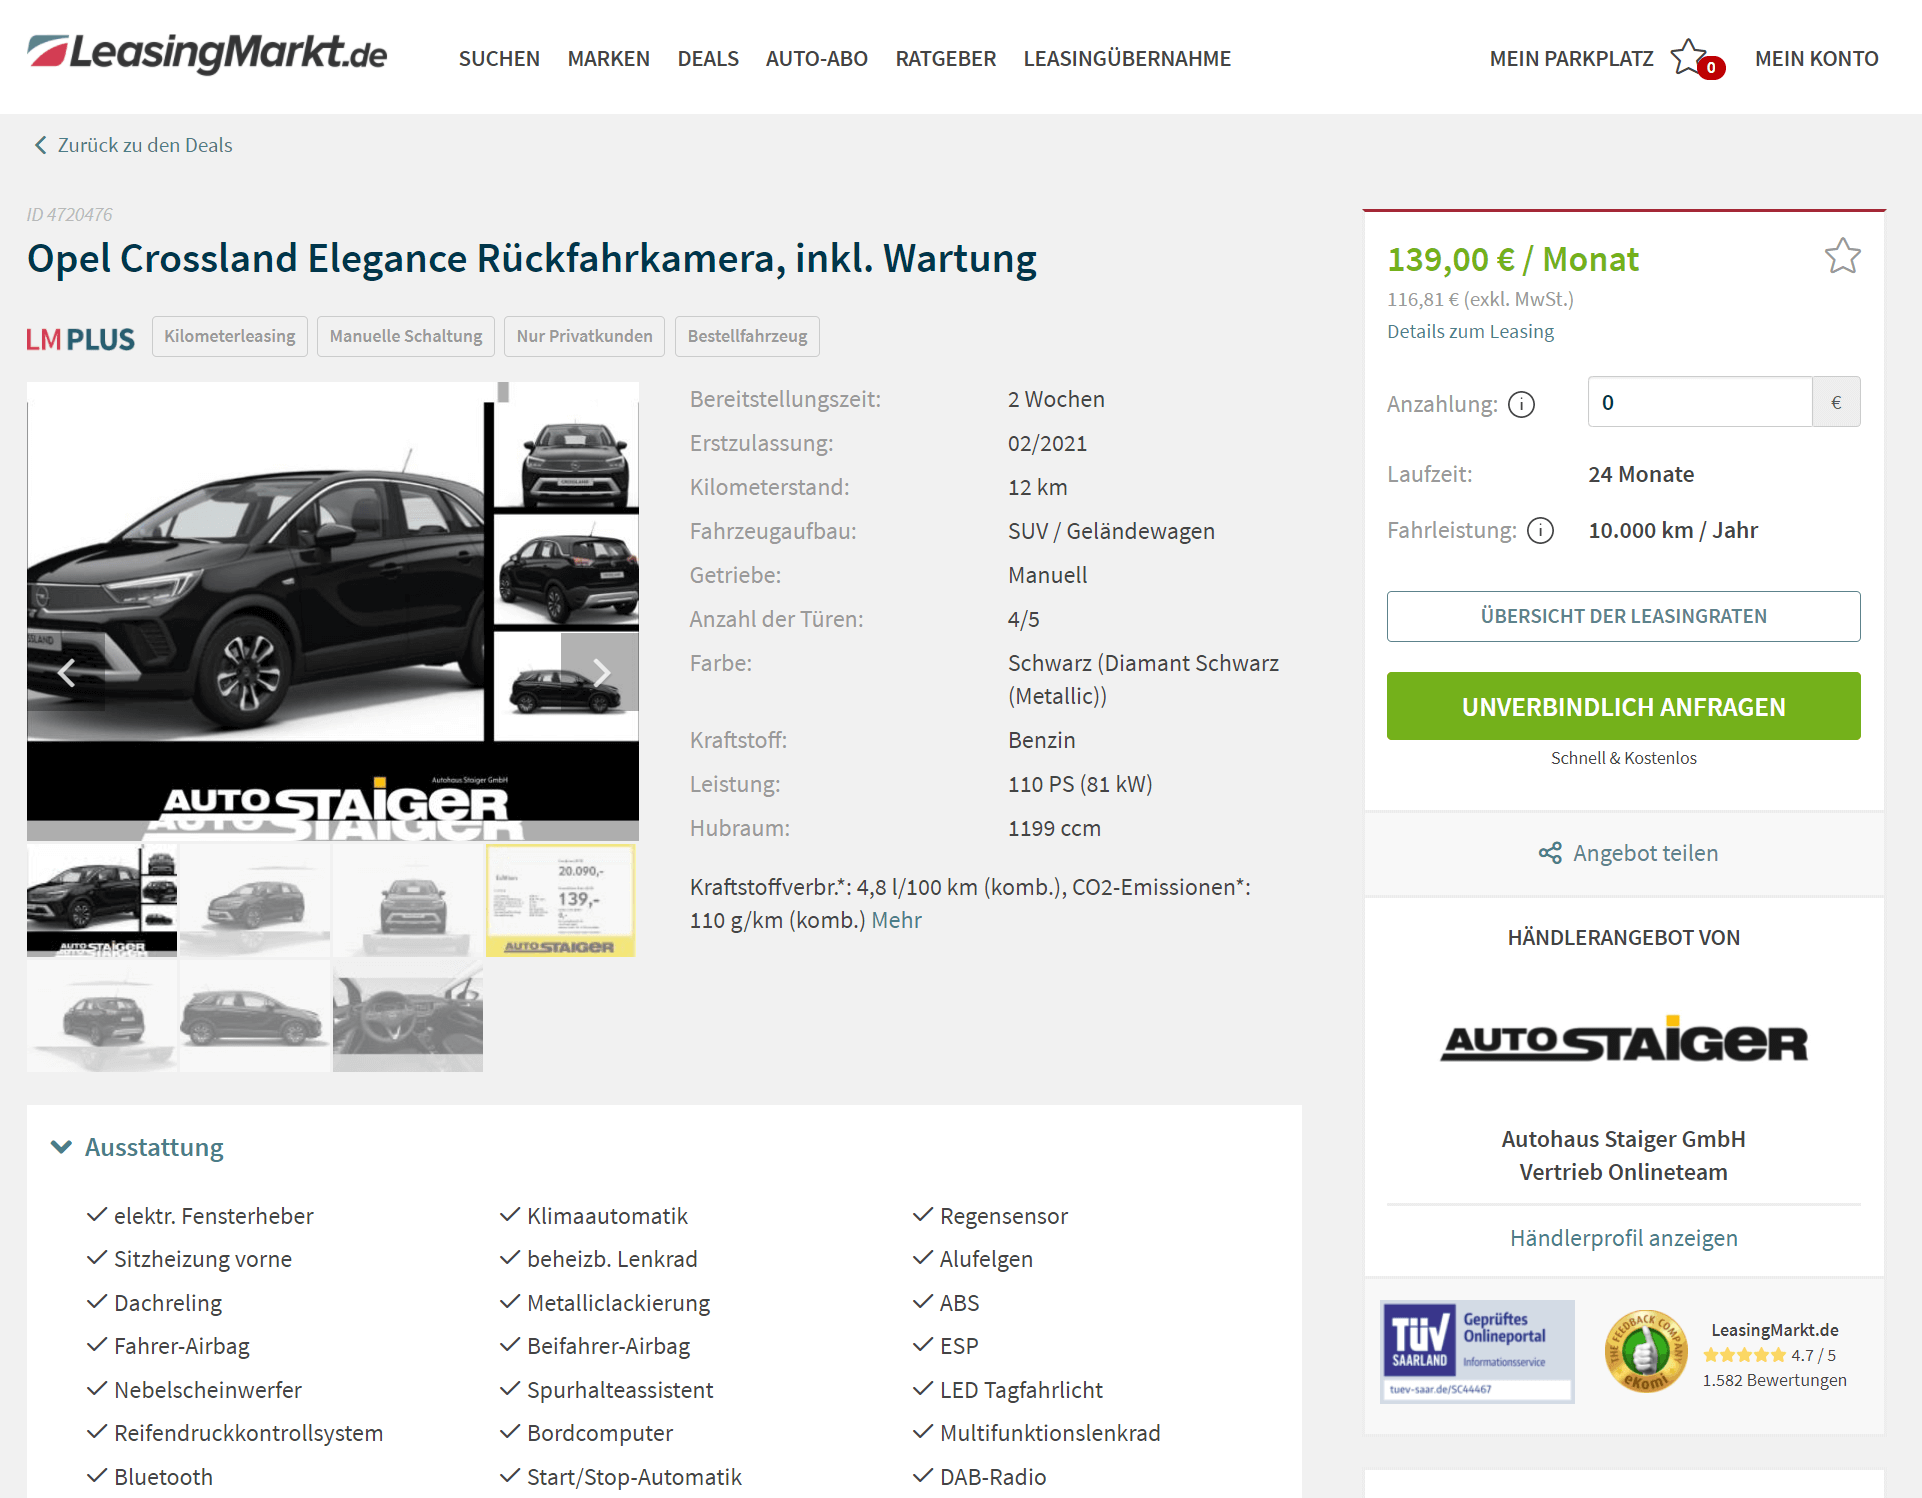Open MEIN PARKPLATZ
This screenshot has width=1922, height=1498.
[x=1571, y=58]
